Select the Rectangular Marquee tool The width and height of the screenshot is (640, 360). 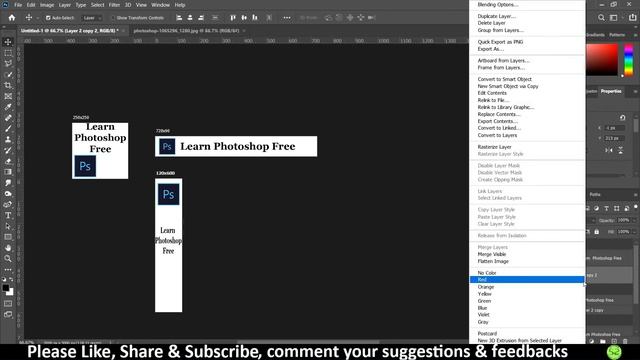pos(8,53)
